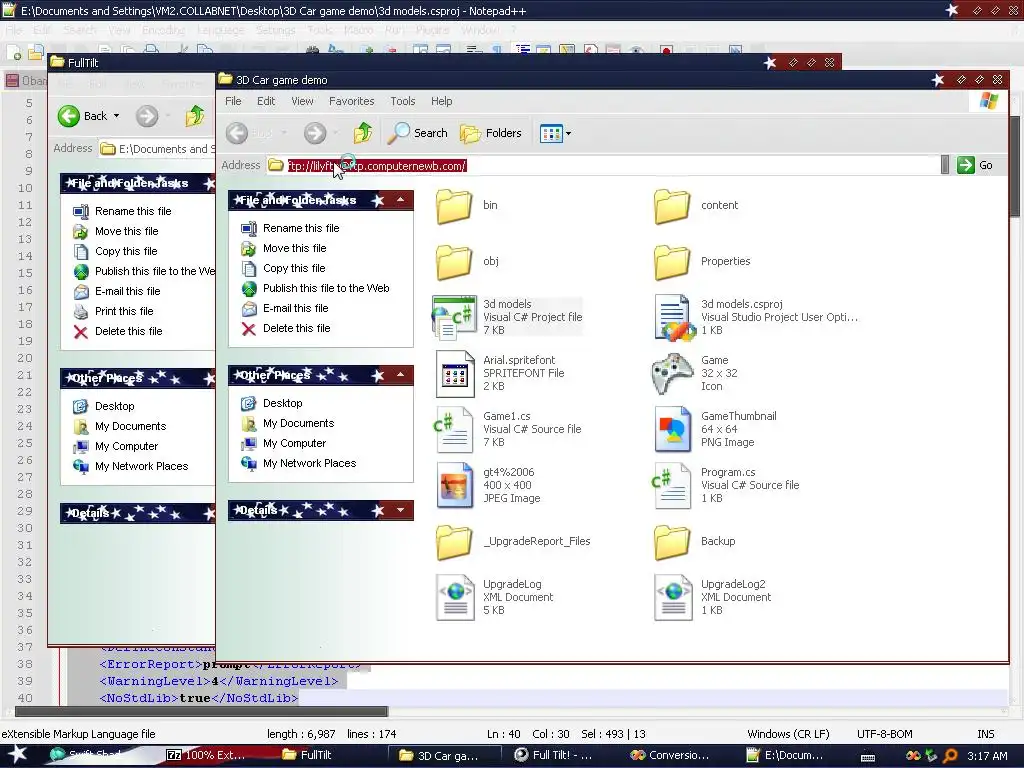Image resolution: width=1024 pixels, height=768 pixels.
Task: Collapse File and Folder Tasks panel in front window
Action: pyautogui.click(x=400, y=200)
